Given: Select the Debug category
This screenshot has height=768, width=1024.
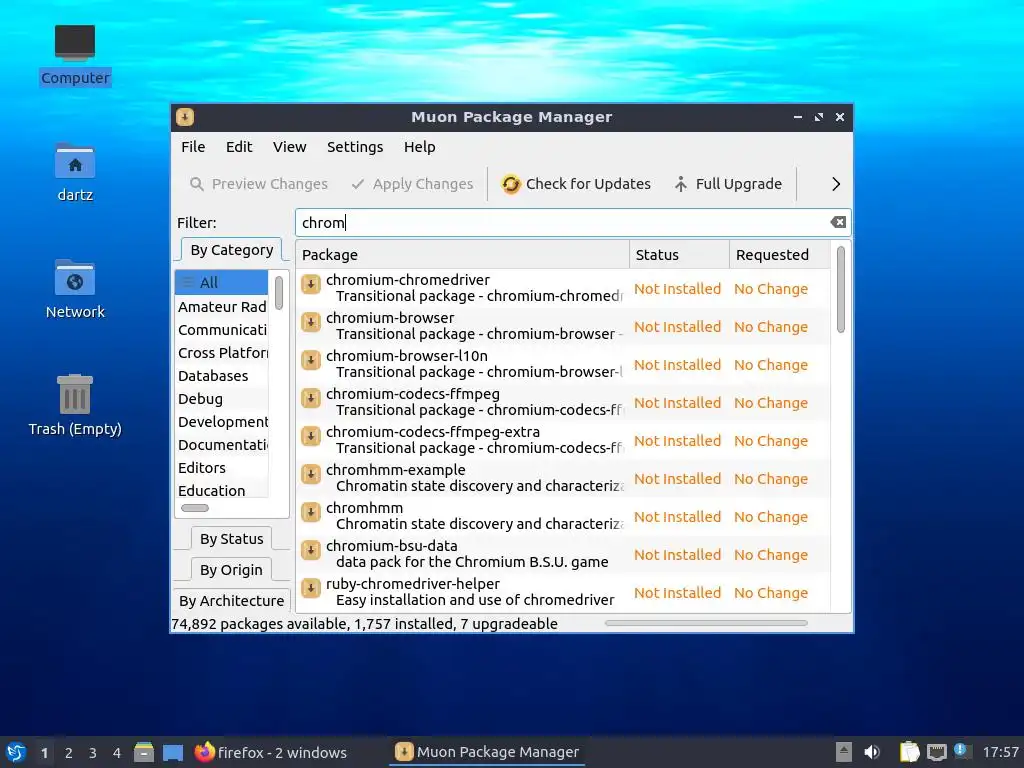Looking at the screenshot, I should [221, 399].
